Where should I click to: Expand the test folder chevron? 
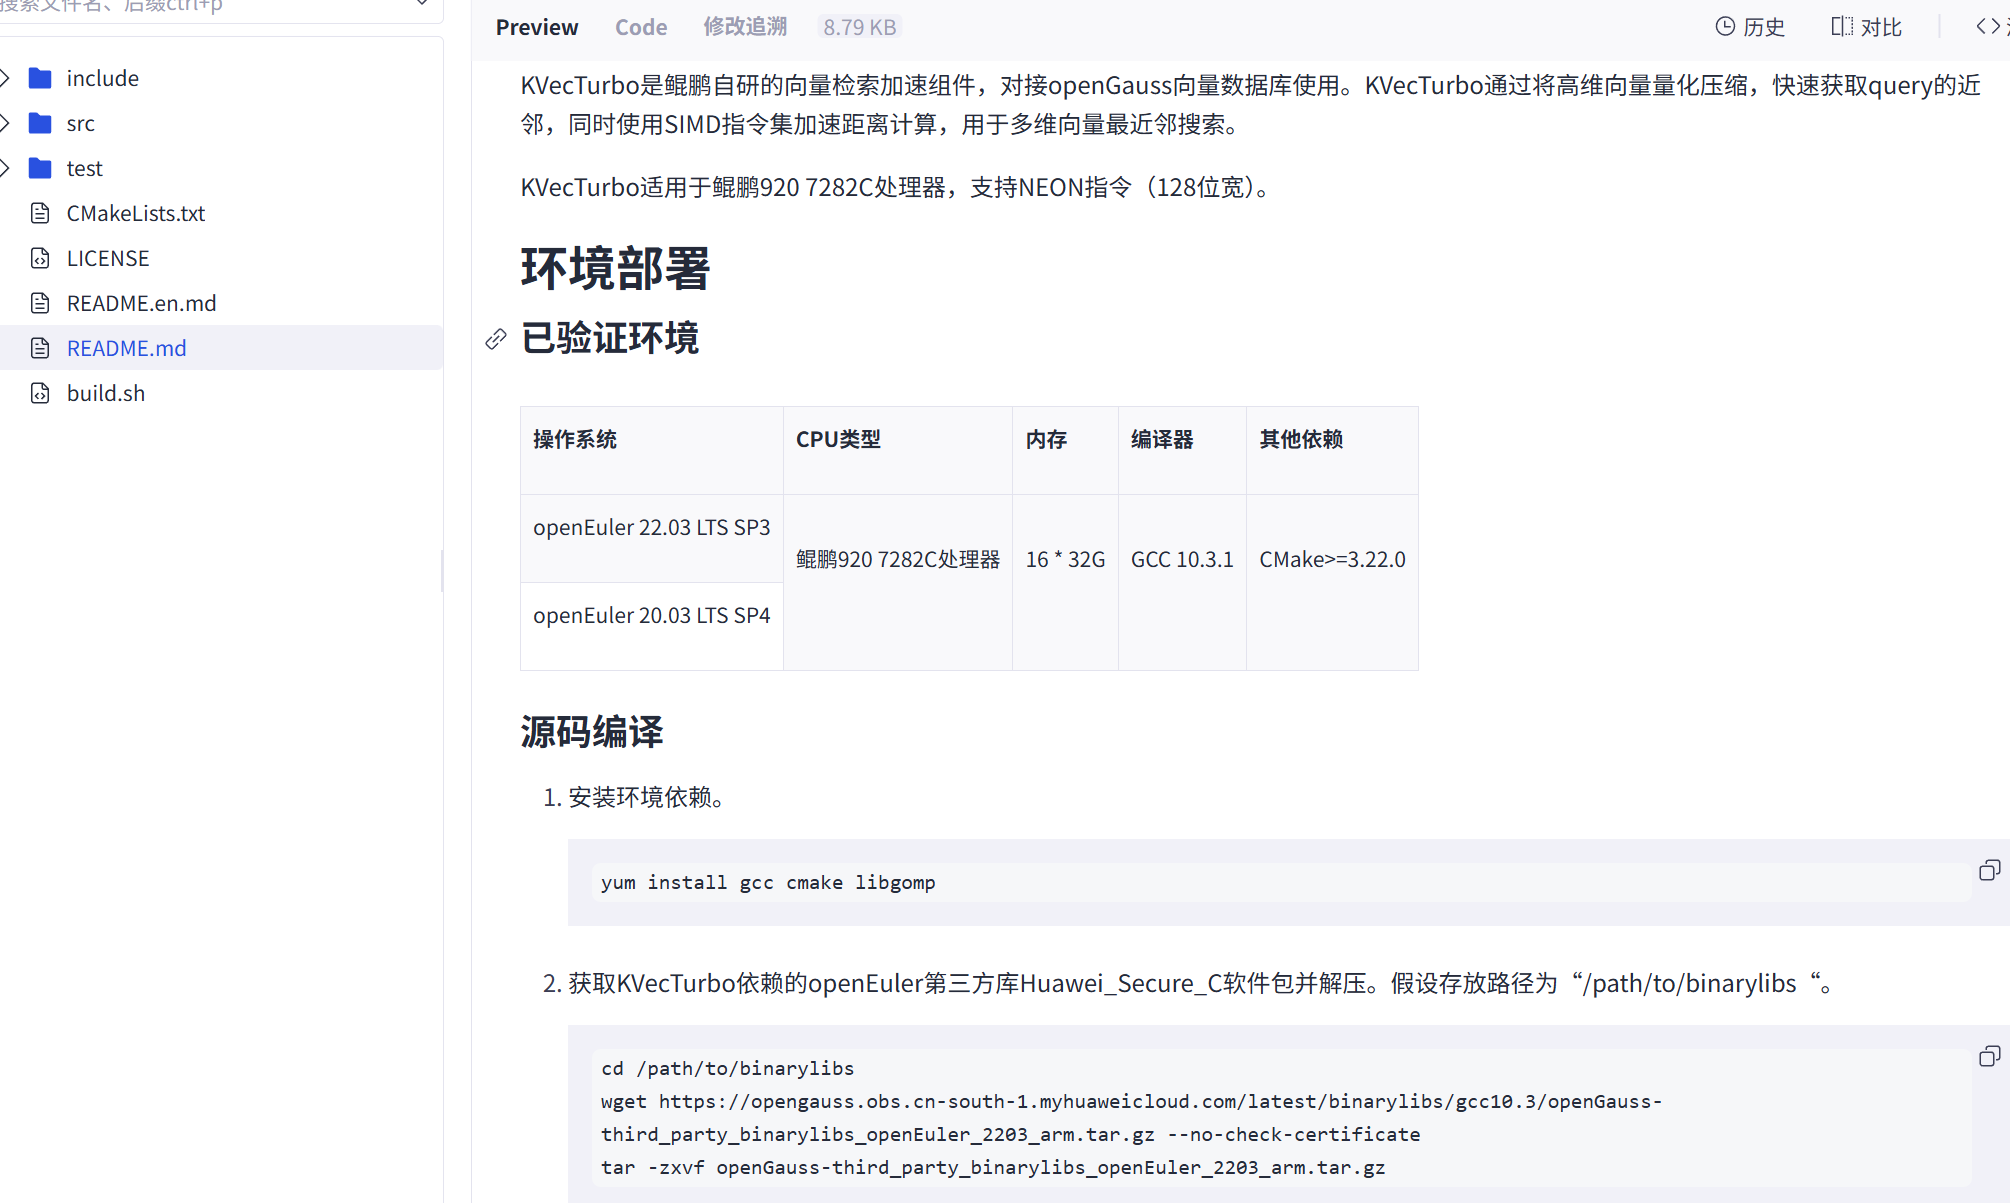[x=6, y=168]
